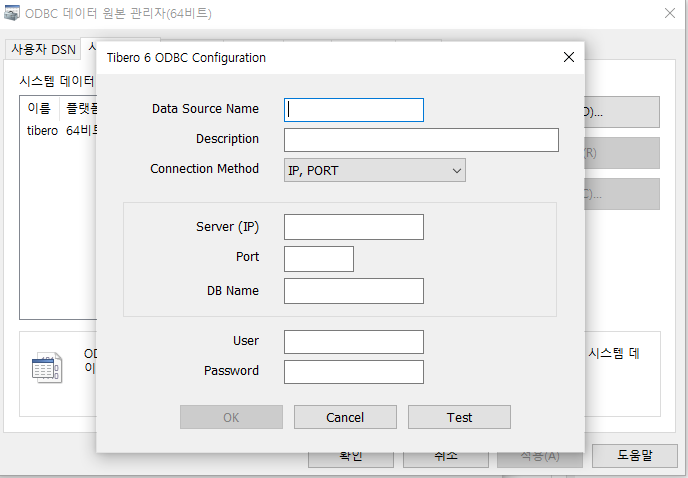Click the partly hidden add button ending in D)...

pos(622,112)
